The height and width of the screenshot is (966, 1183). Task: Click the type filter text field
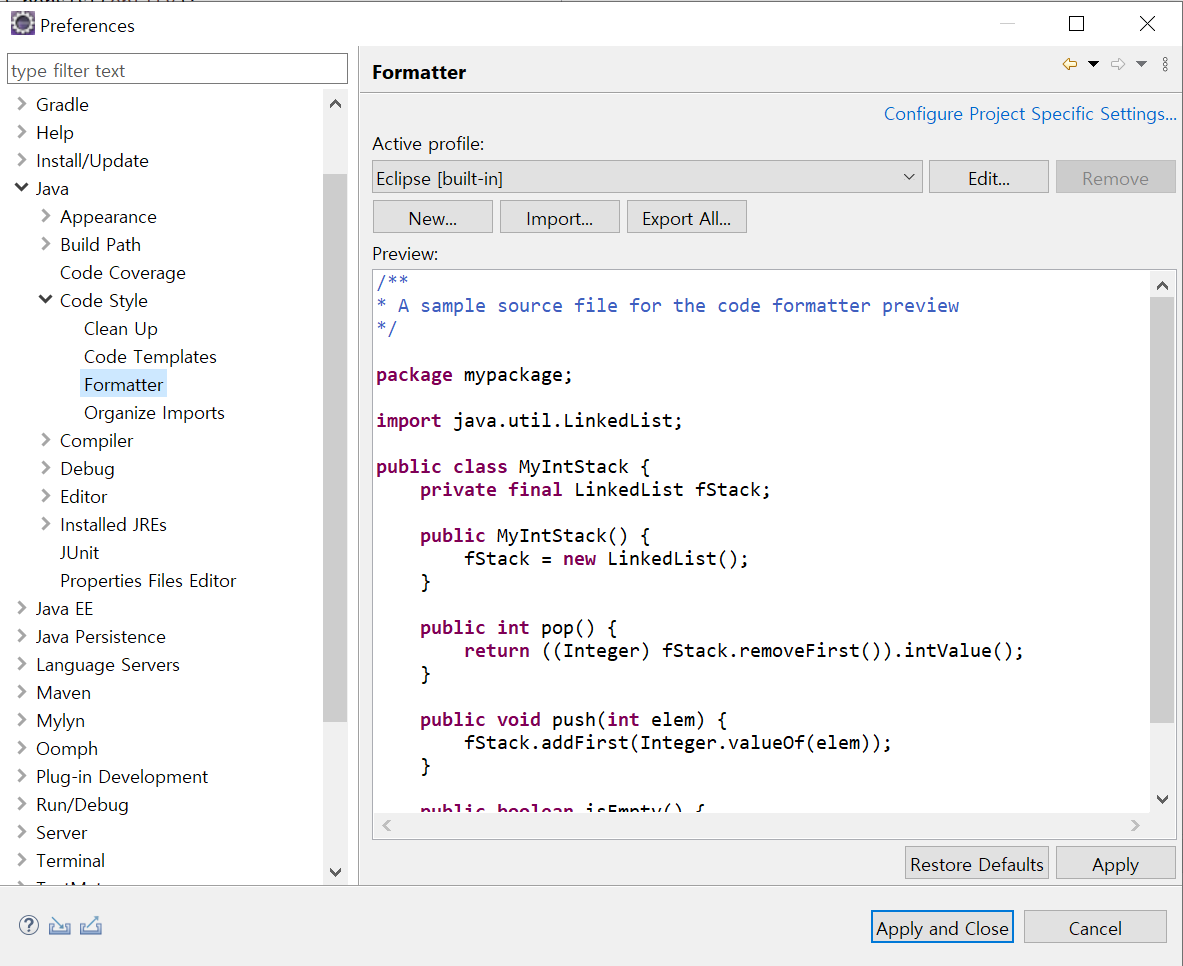[177, 69]
